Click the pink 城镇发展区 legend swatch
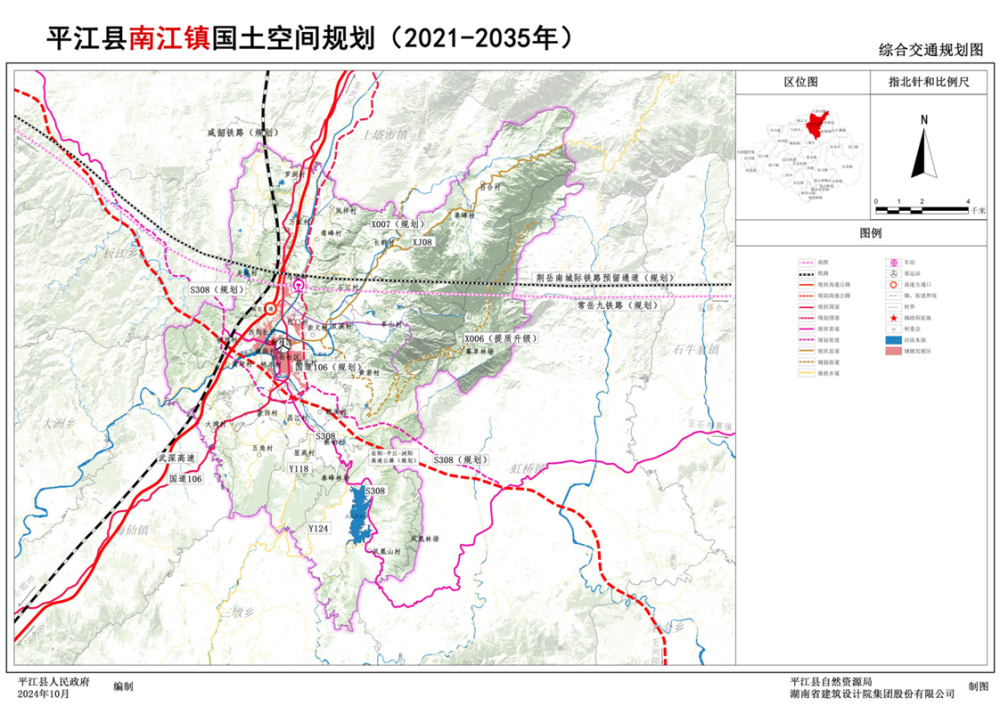 click(892, 353)
